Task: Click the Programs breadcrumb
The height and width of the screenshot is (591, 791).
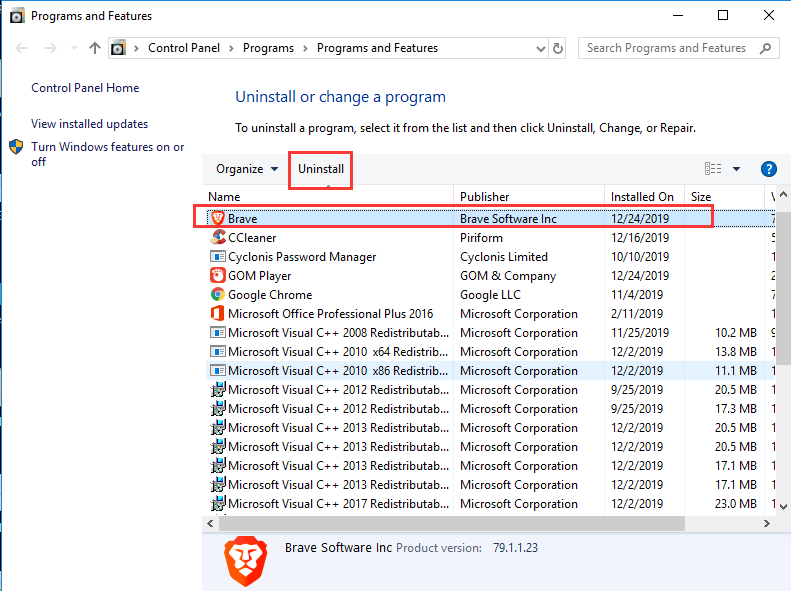Action: point(268,48)
